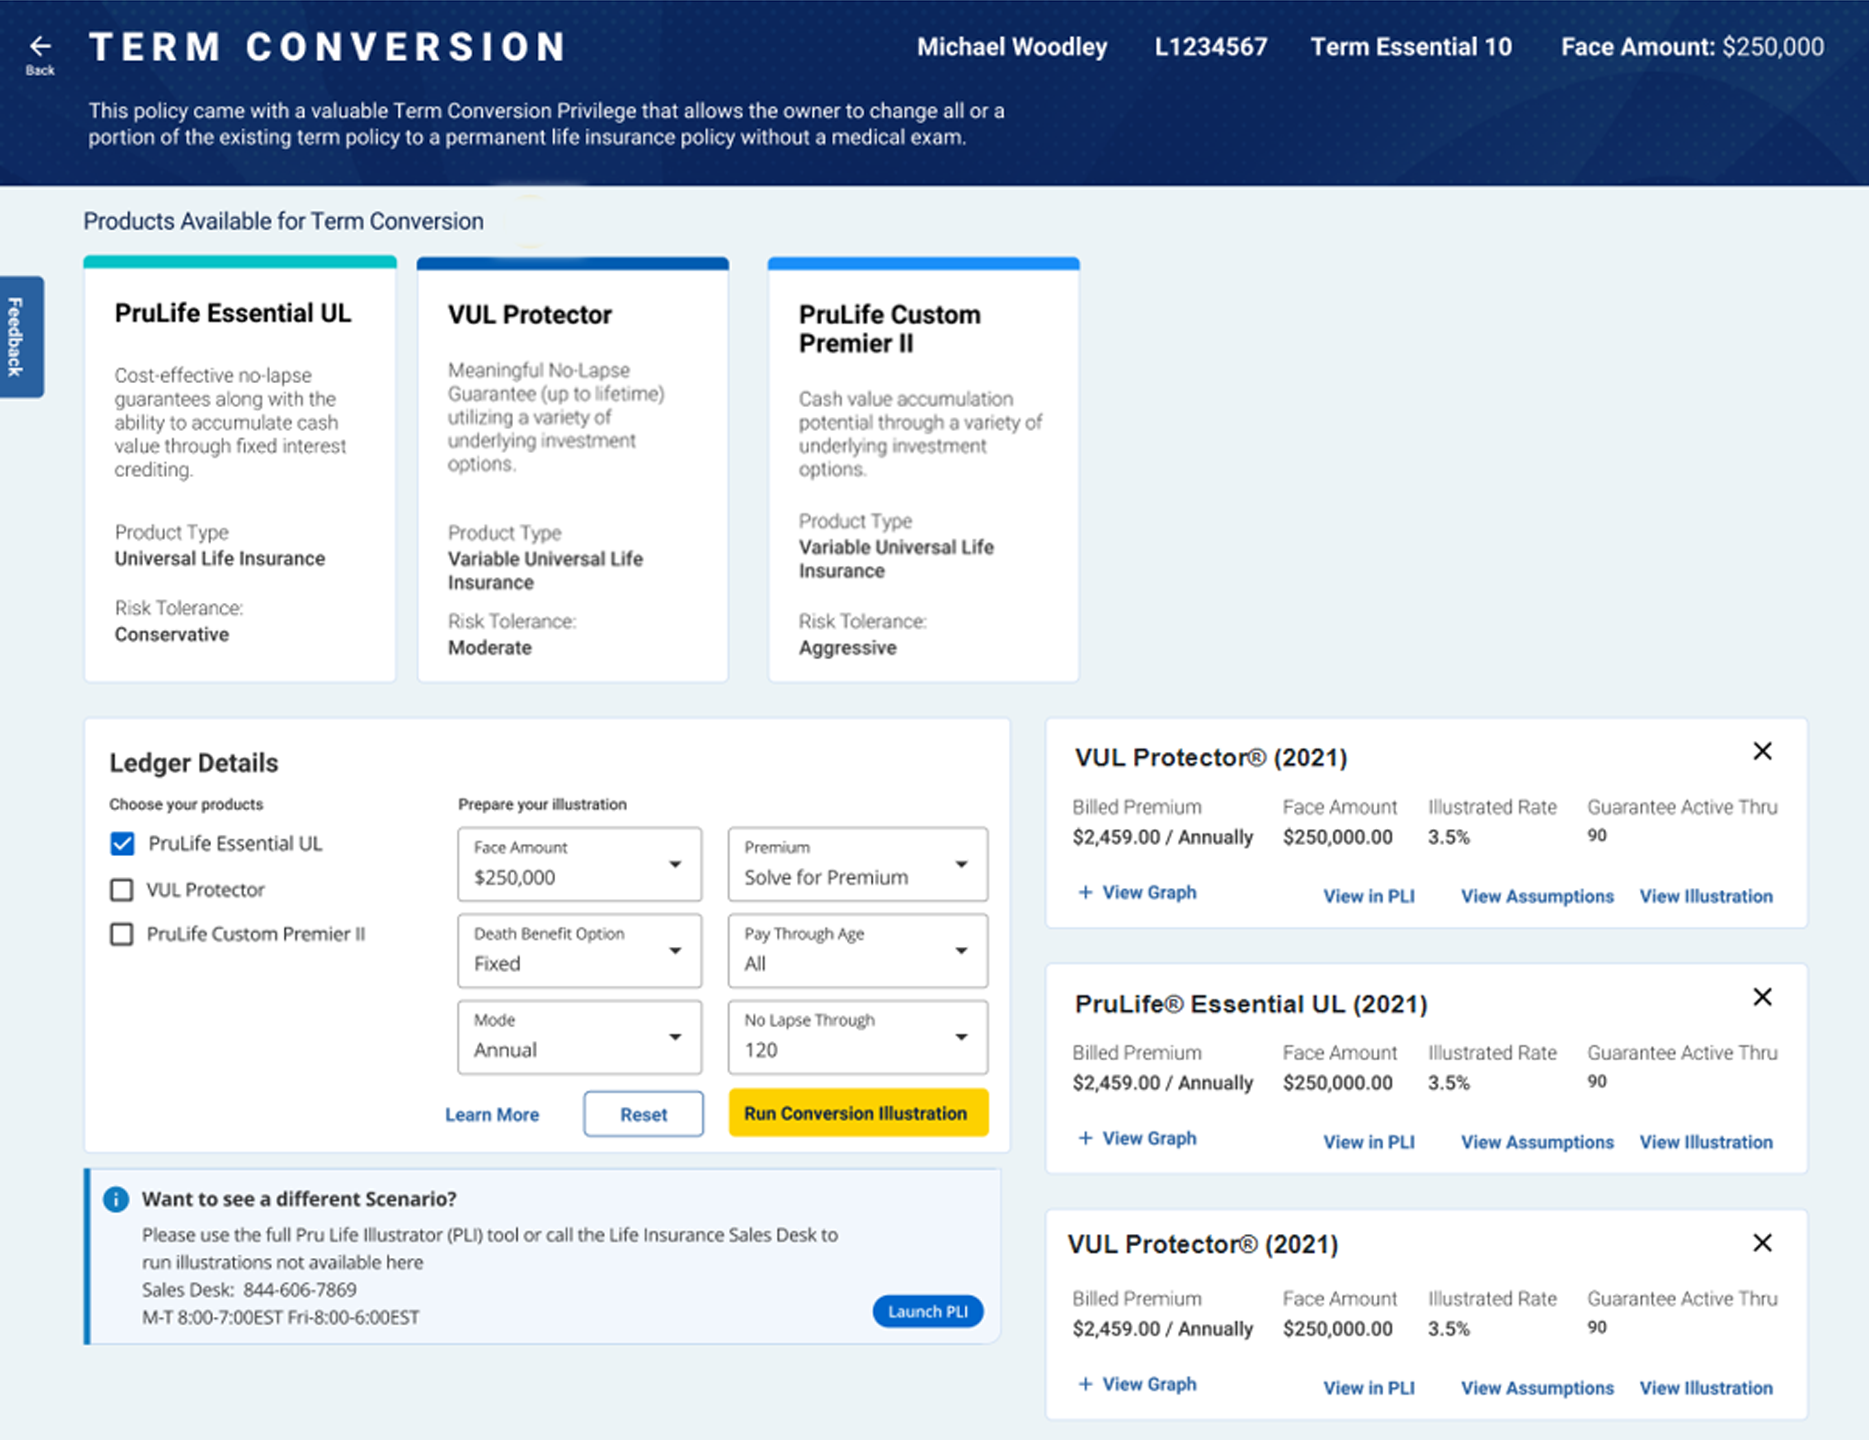Click the info icon beside different Scenario
The height and width of the screenshot is (1440, 1869).
tap(116, 1199)
